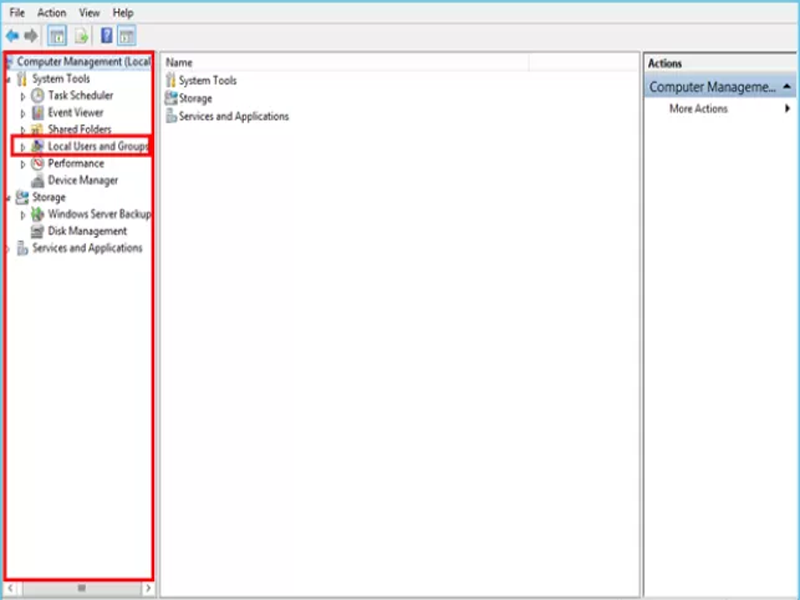
Task: Click the tree pane's scroll right arrow
Action: (x=148, y=588)
